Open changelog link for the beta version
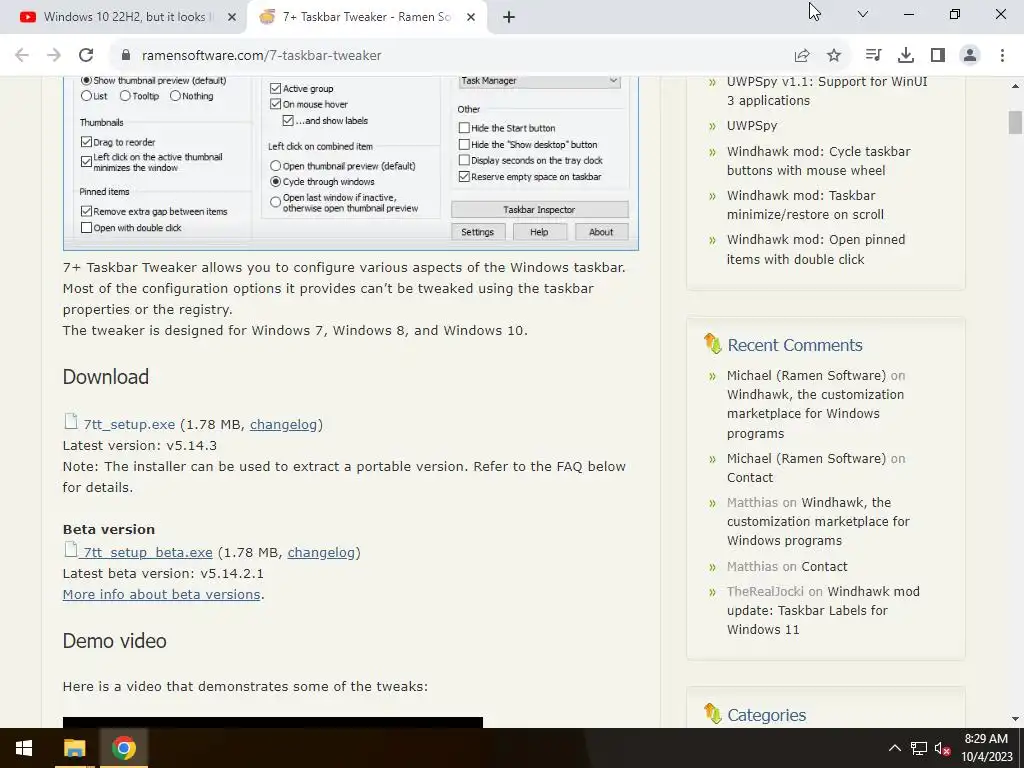This screenshot has height=768, width=1024. (x=321, y=552)
